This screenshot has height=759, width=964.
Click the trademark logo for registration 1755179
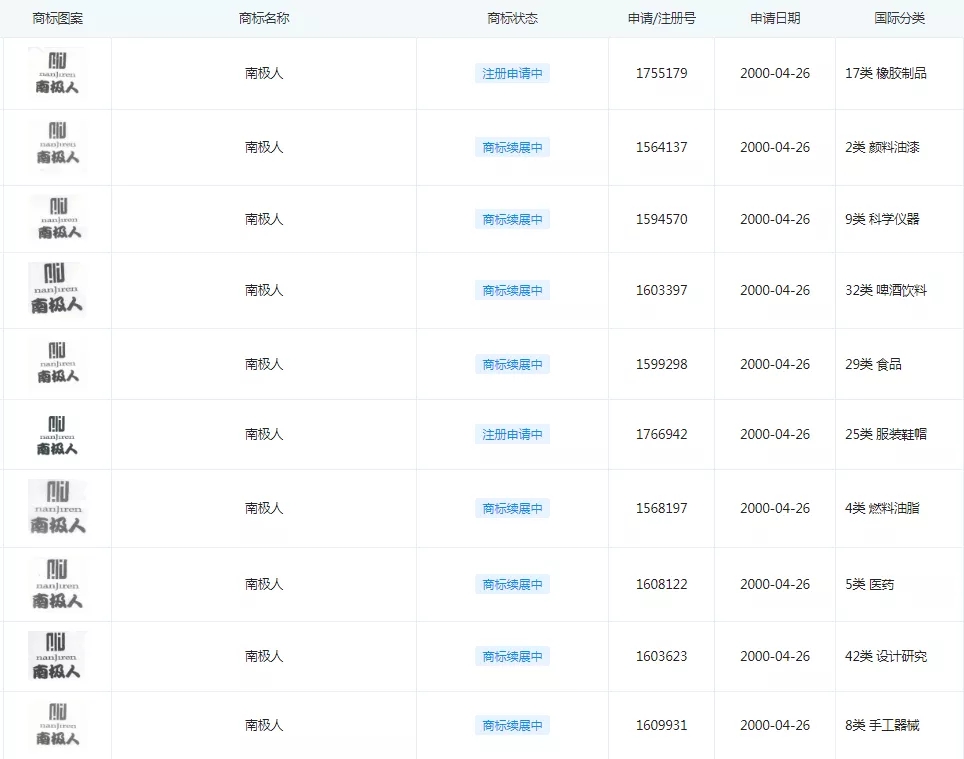pyautogui.click(x=57, y=73)
